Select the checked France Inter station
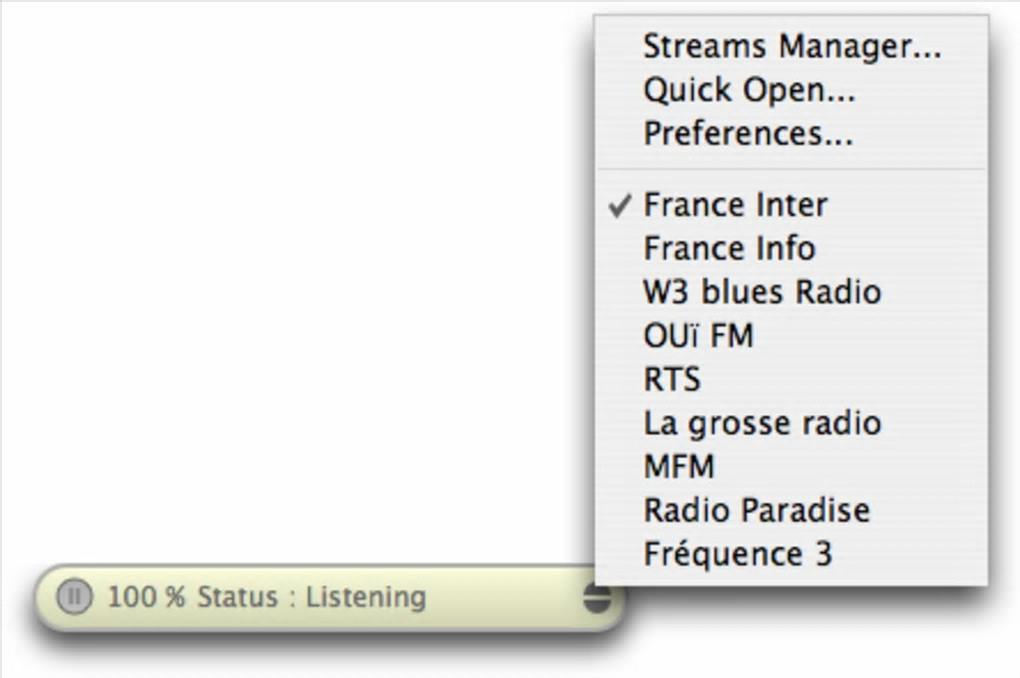This screenshot has width=1020, height=678. coord(735,205)
